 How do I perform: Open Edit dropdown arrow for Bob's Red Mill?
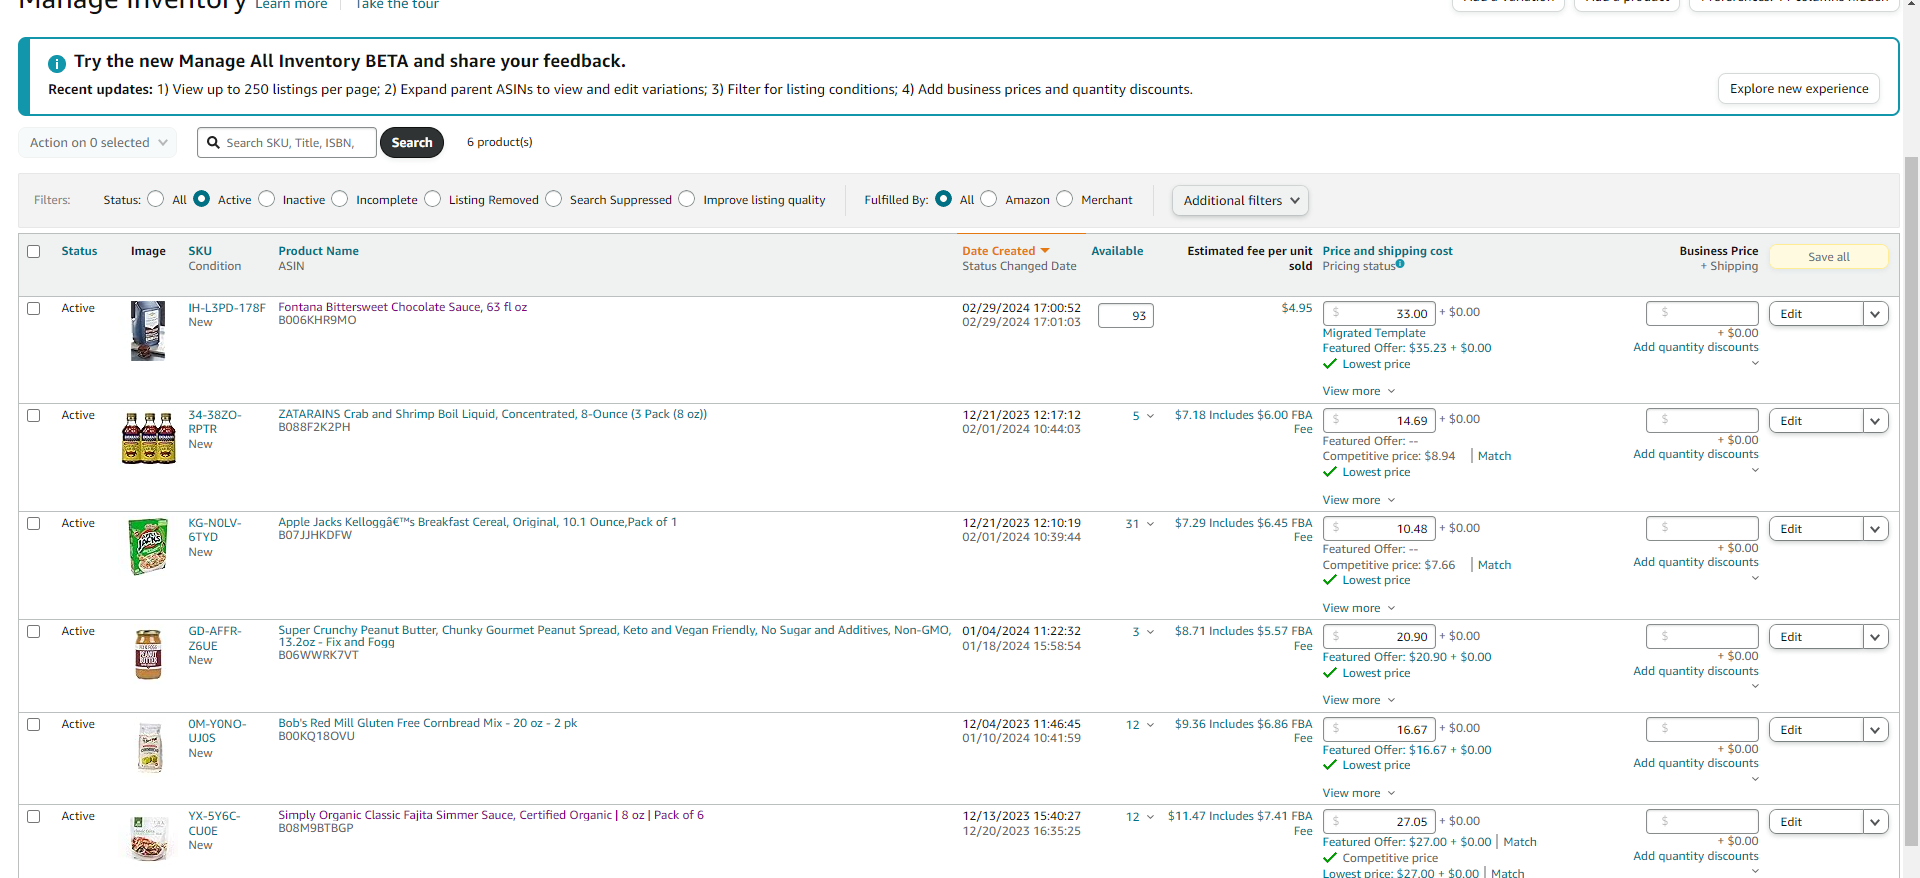[x=1876, y=730]
